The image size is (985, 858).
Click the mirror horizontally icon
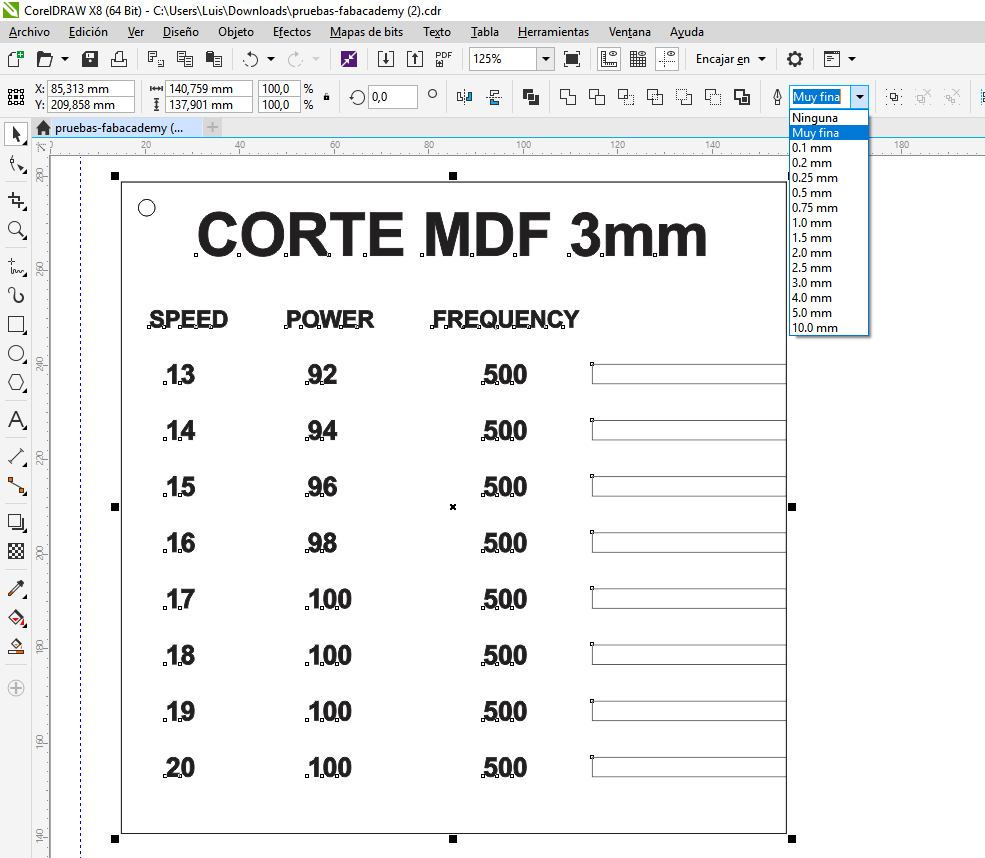465,97
